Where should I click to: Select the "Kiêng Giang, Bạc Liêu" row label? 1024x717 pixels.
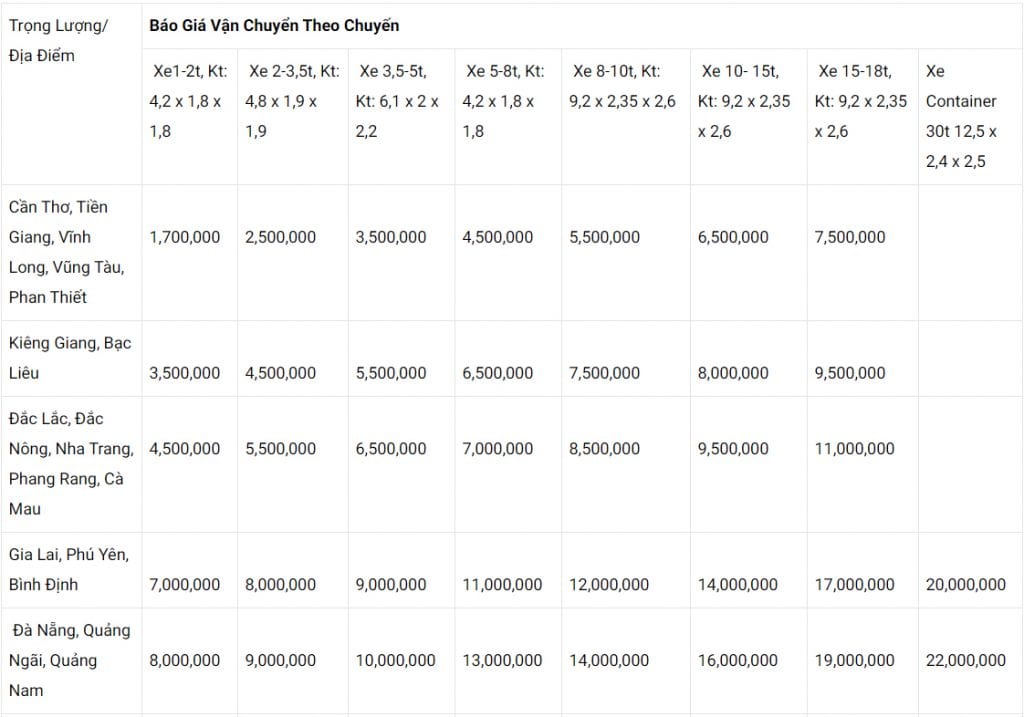(x=70, y=358)
